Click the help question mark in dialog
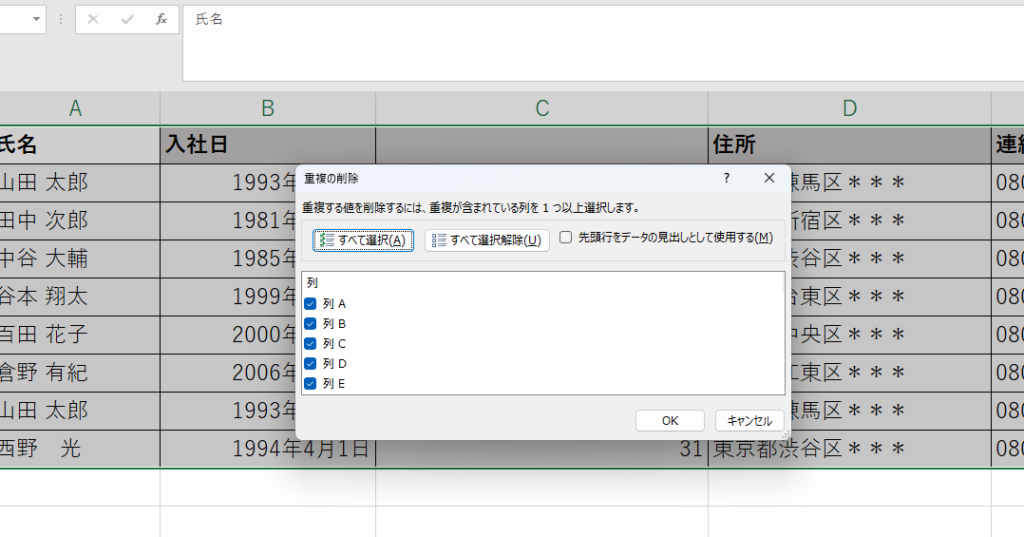This screenshot has width=1024, height=537. click(726, 177)
